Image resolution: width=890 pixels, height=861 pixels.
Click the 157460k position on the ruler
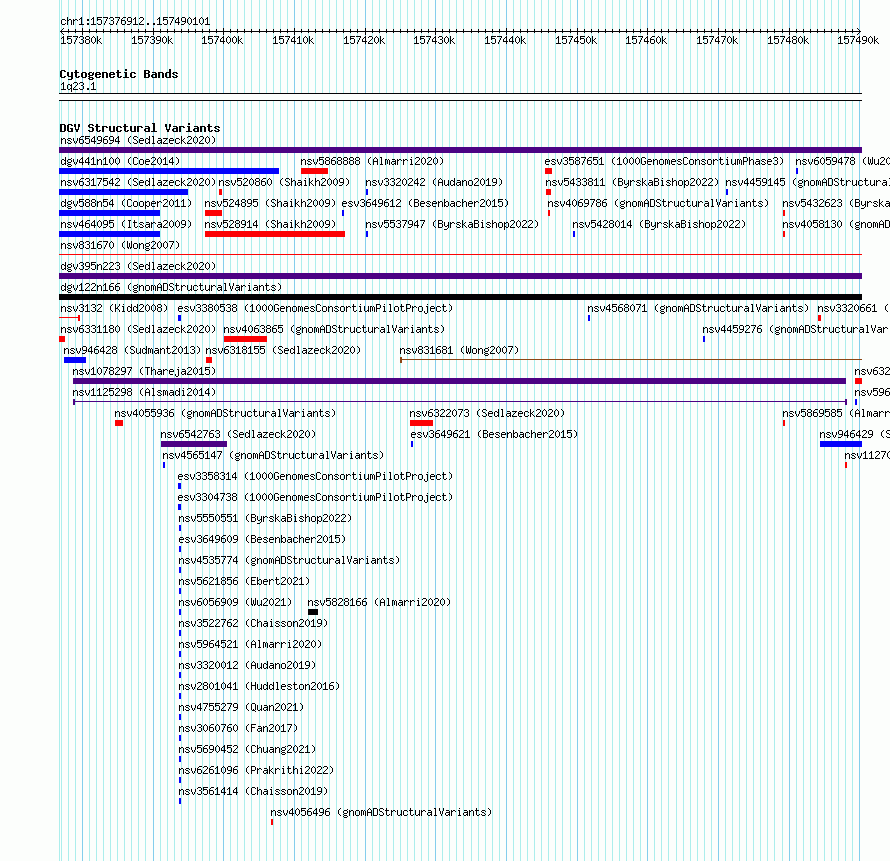pos(646,40)
